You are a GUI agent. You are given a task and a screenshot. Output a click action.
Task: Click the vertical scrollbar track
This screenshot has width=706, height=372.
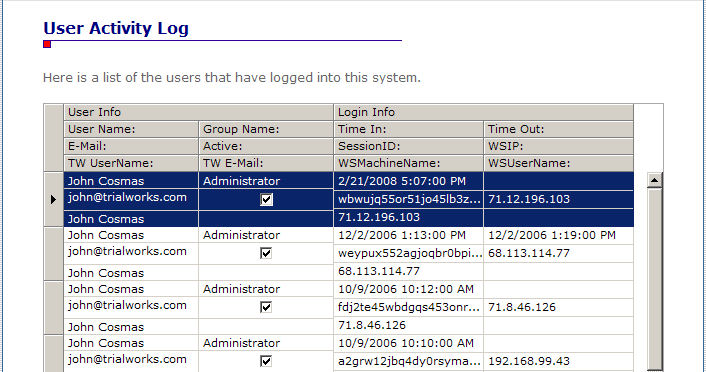tap(654, 279)
